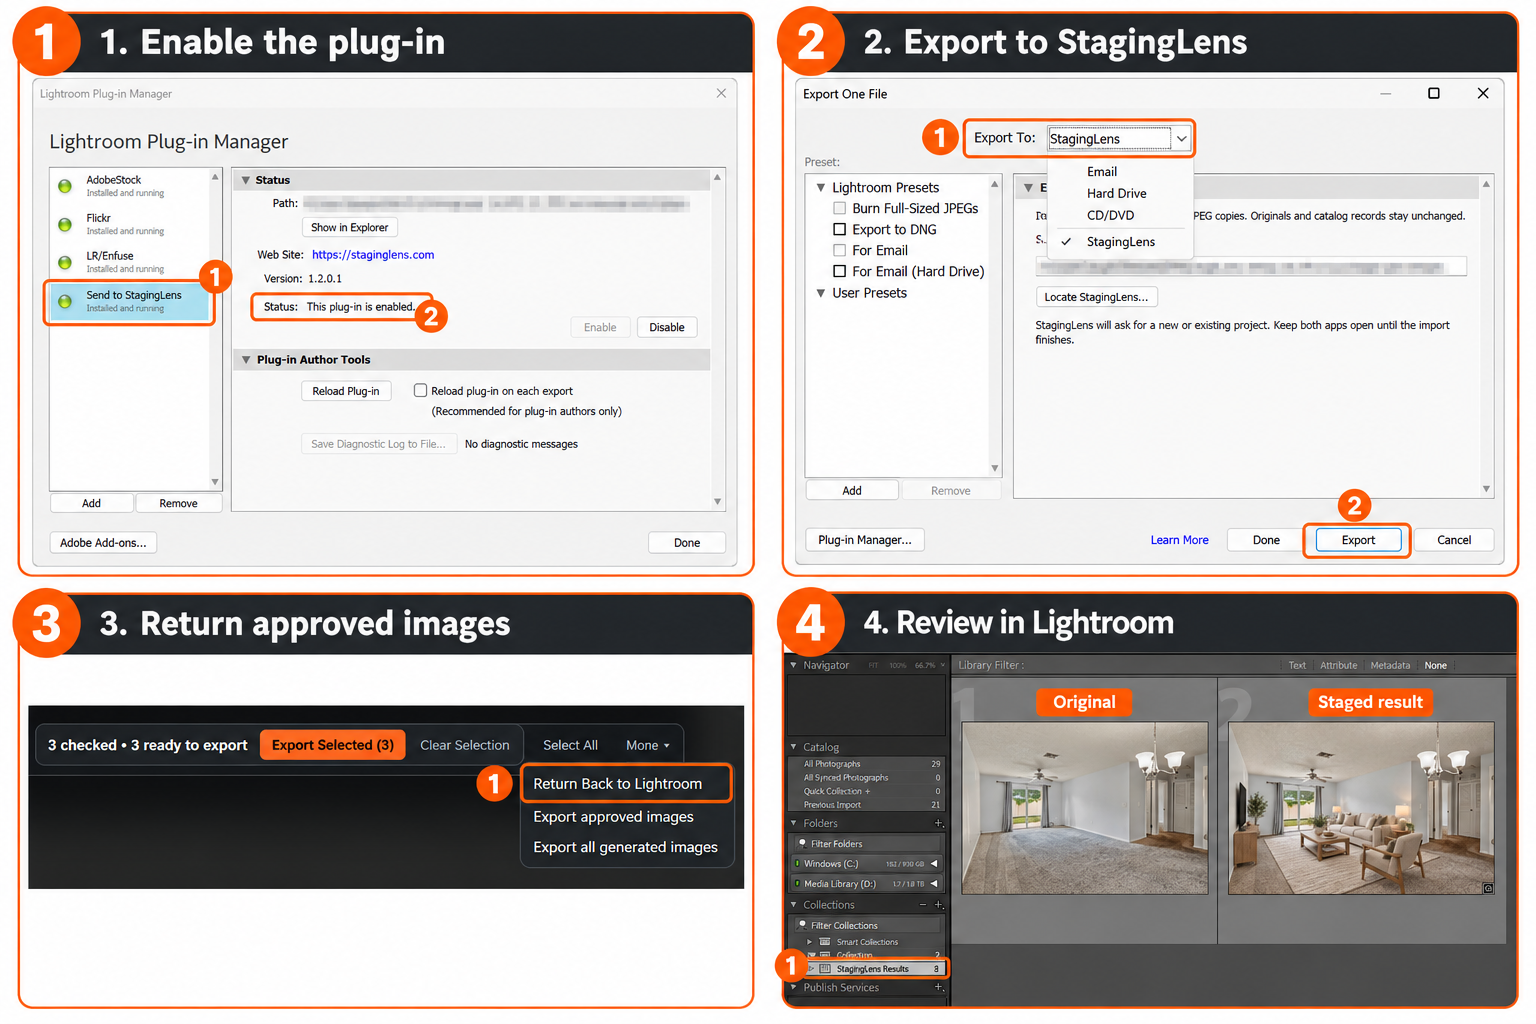
Task: Click Export in the Export One File dialog
Action: point(1358,540)
